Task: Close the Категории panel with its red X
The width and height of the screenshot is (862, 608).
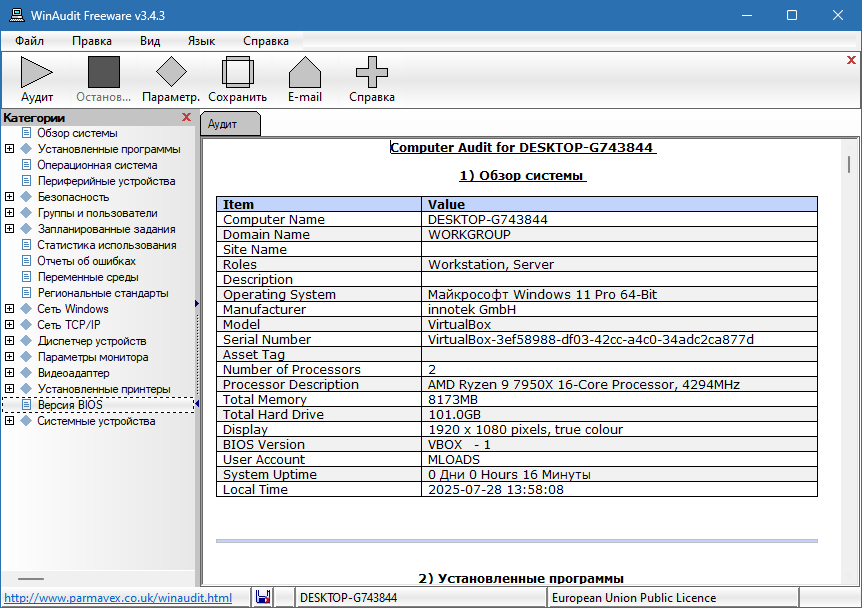Action: [186, 117]
